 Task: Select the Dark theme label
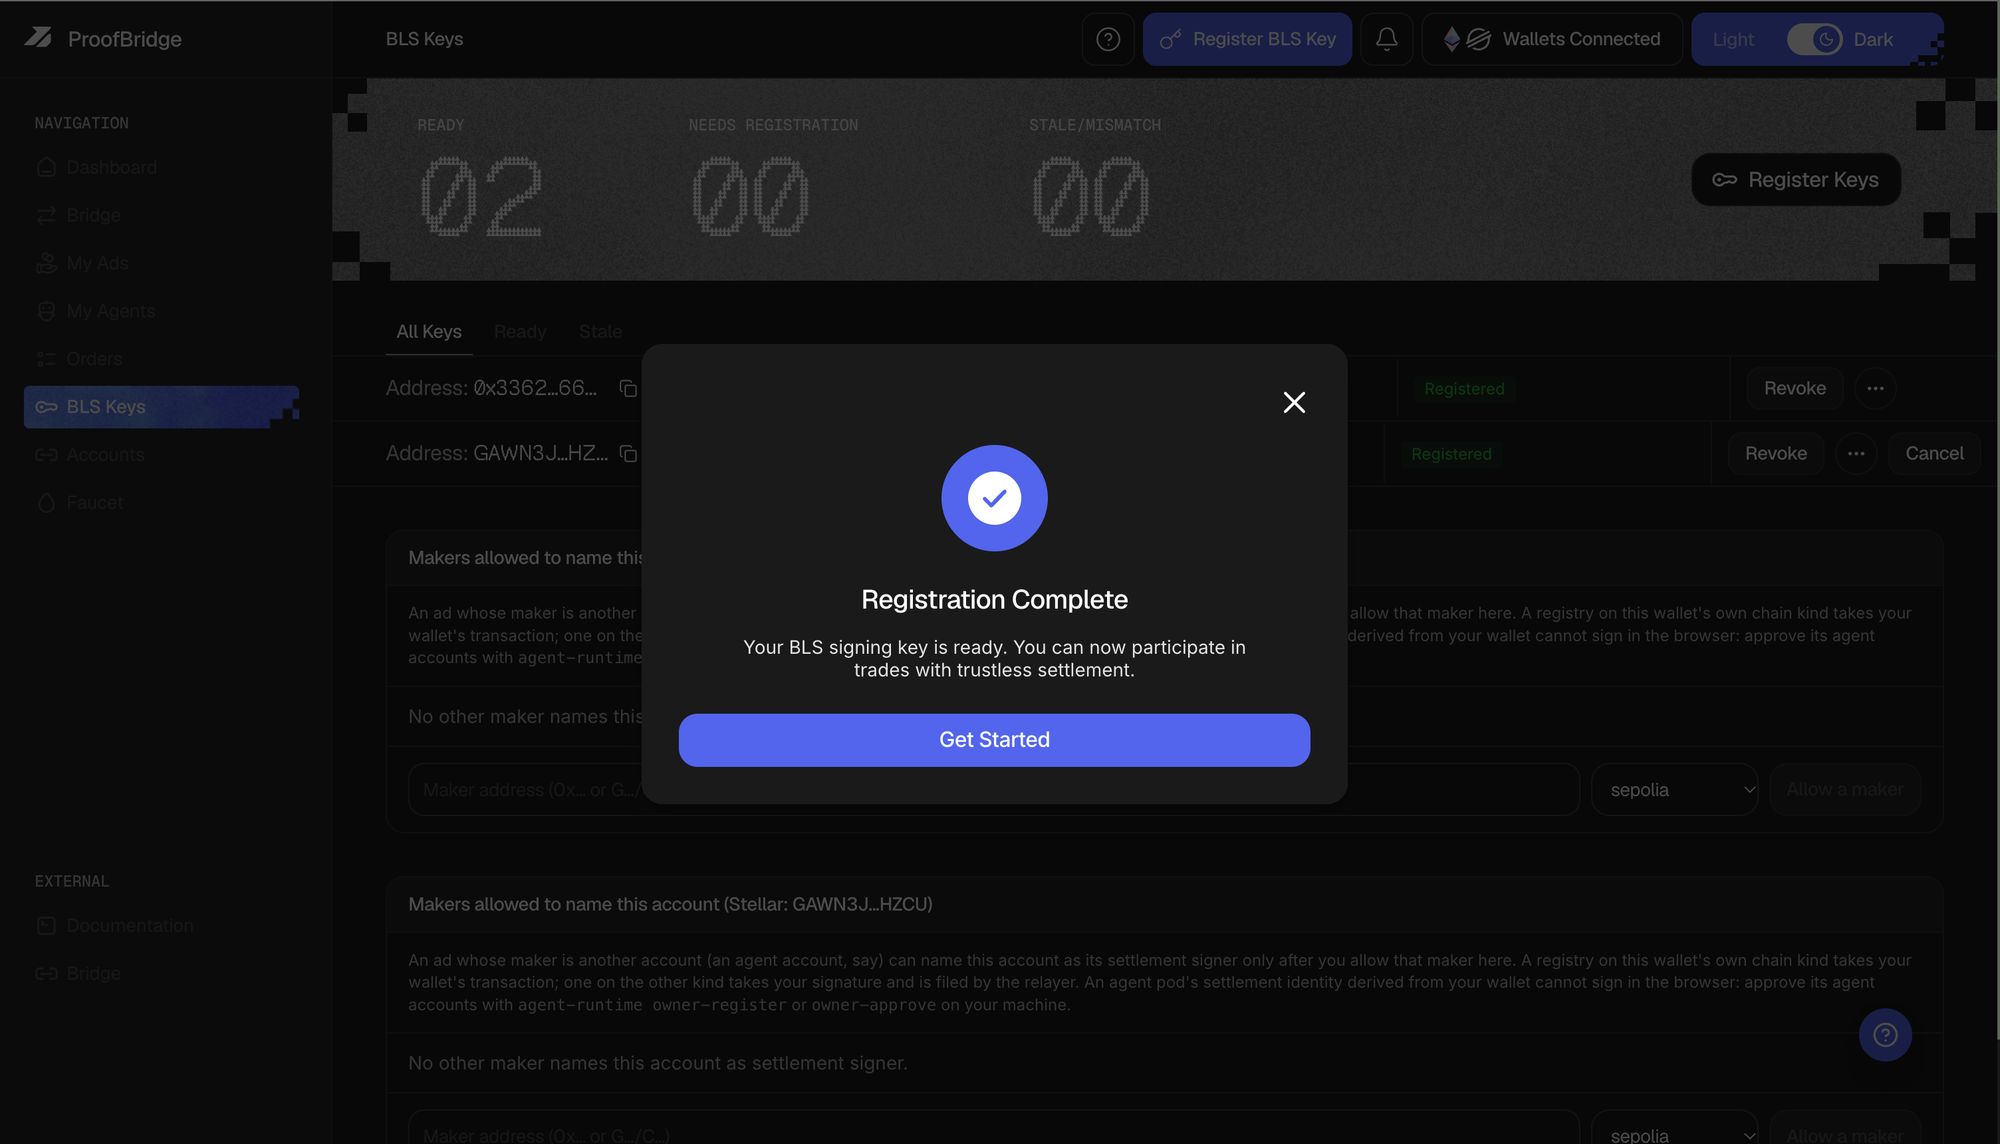[1873, 39]
